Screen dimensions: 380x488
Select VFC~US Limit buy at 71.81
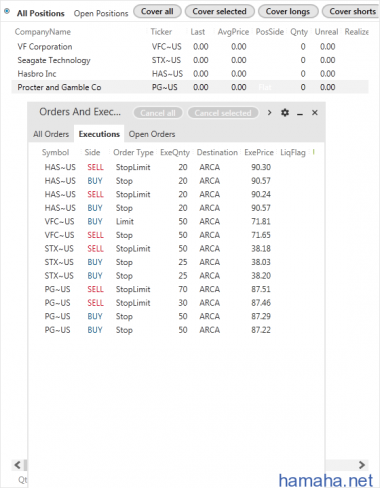pos(176,221)
